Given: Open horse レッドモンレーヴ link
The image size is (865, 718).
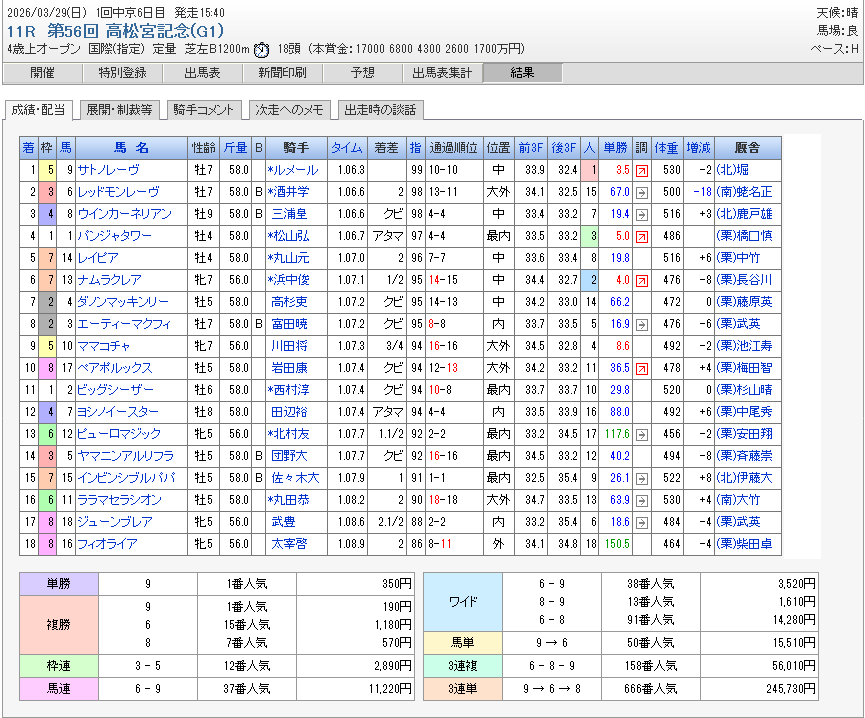Looking at the screenshot, I should [119, 192].
